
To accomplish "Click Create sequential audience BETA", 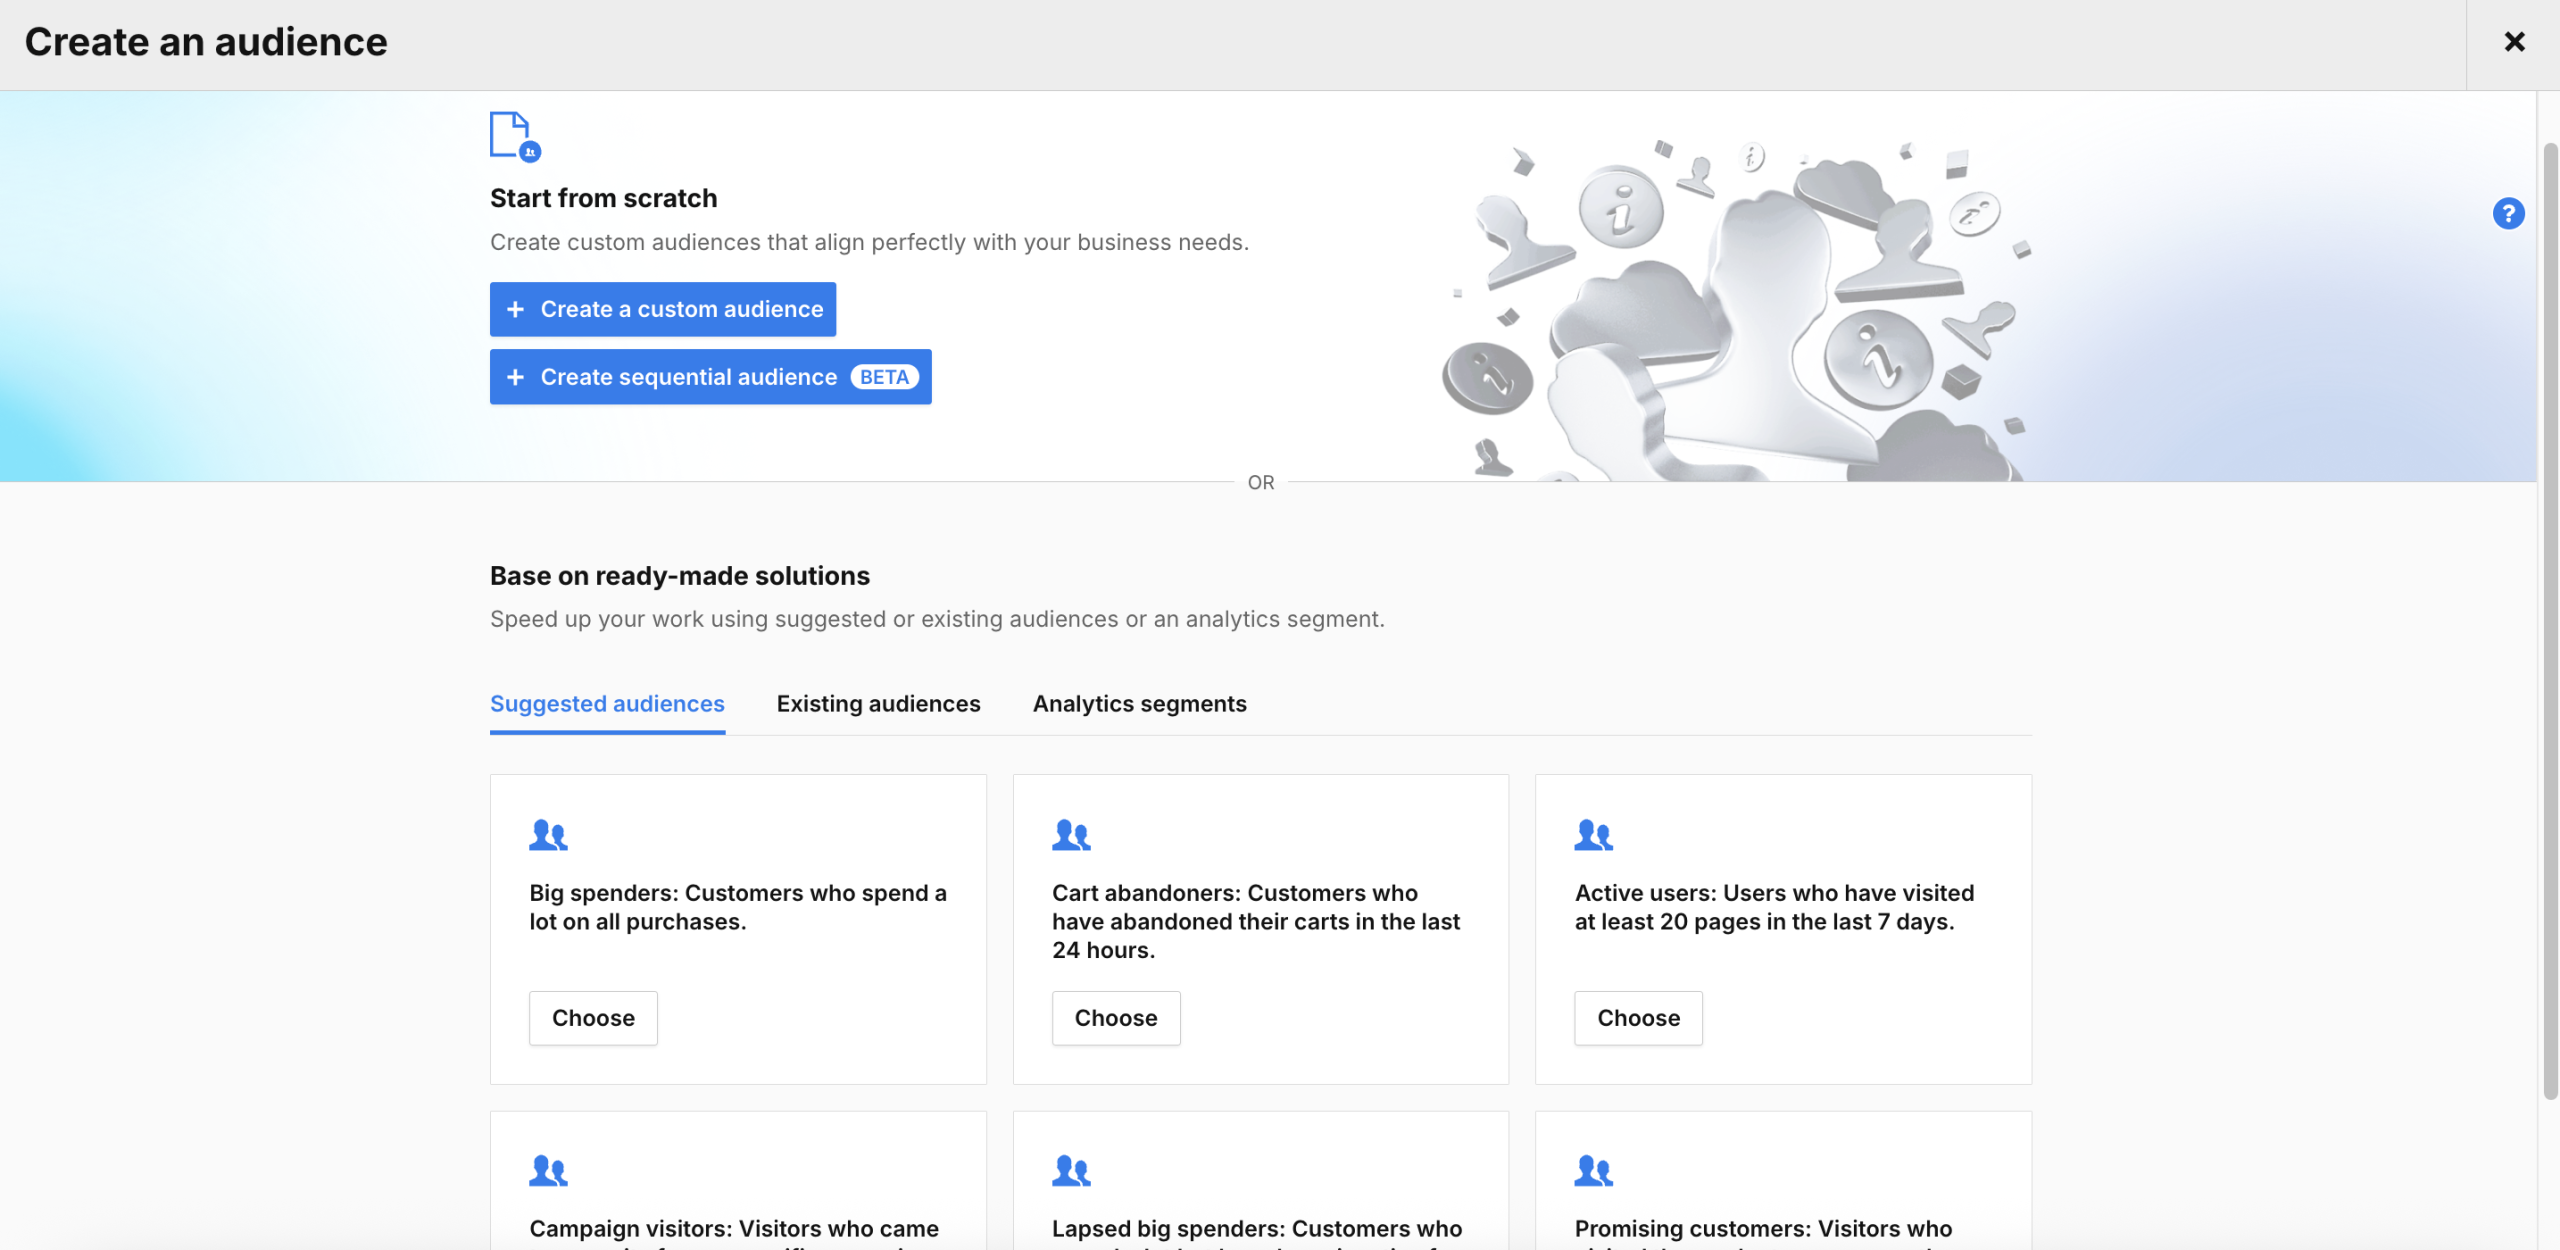I will [x=710, y=377].
